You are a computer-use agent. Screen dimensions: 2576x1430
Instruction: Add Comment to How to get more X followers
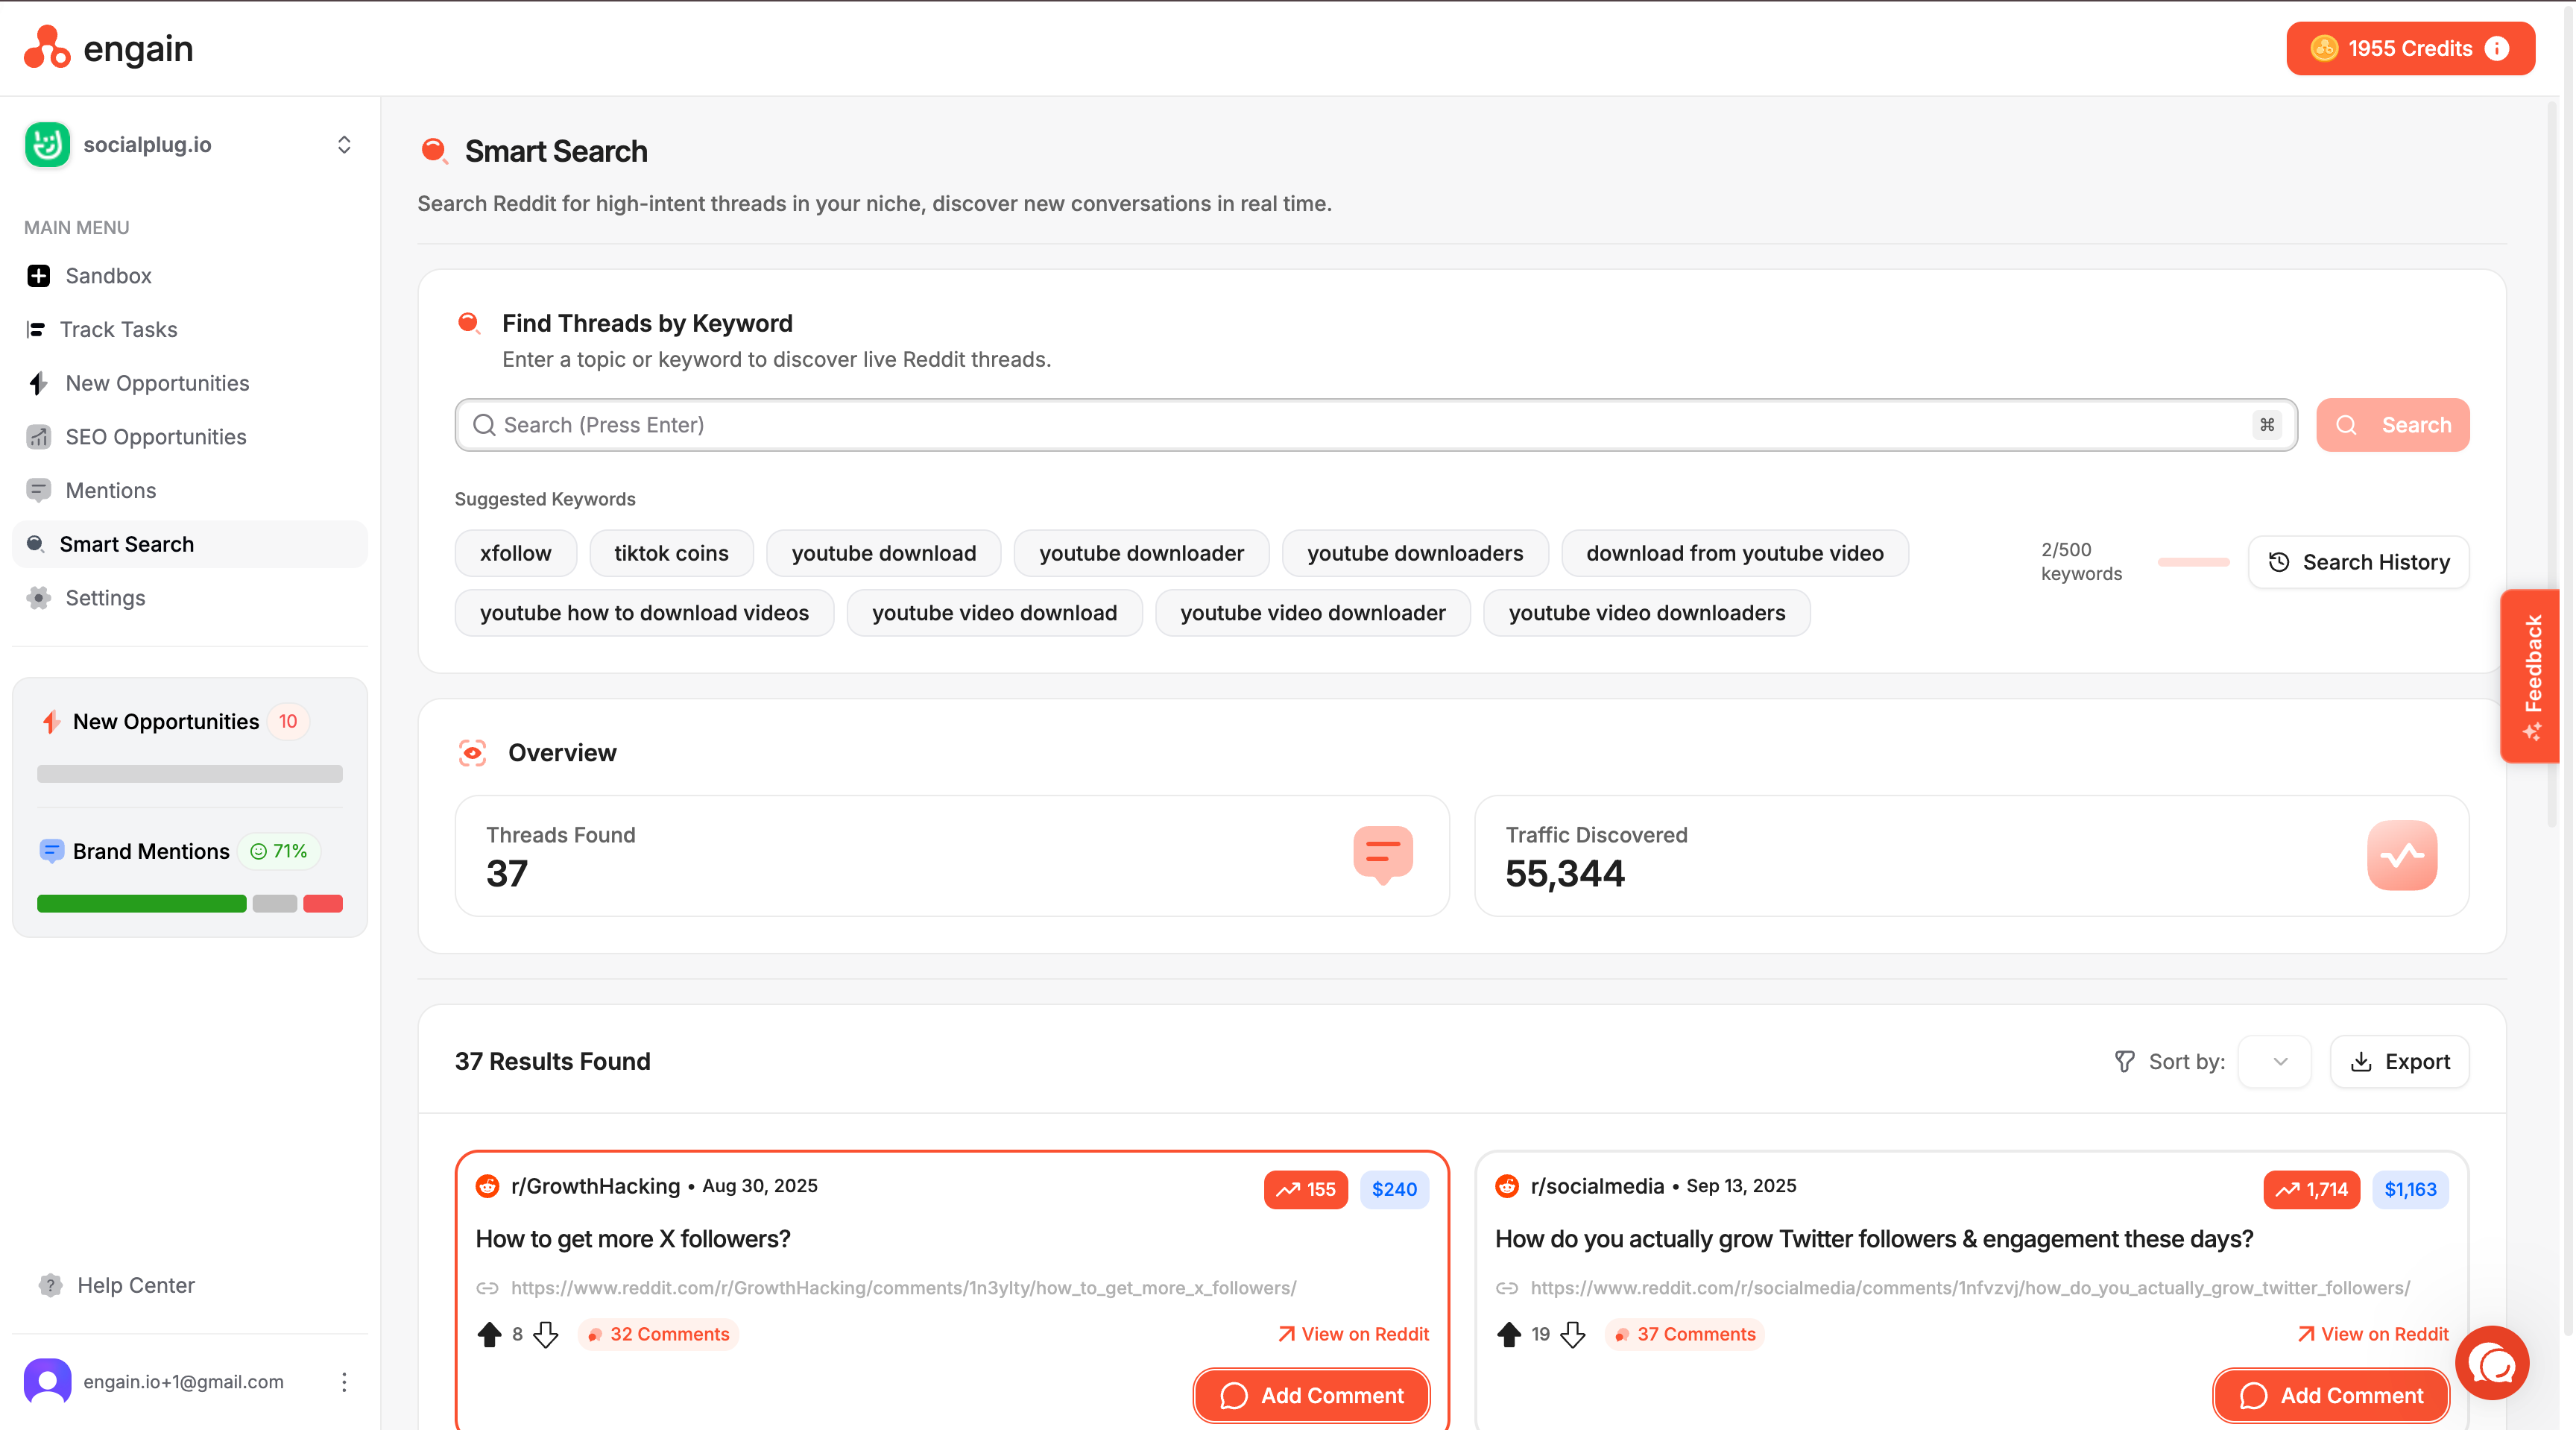click(x=1312, y=1396)
